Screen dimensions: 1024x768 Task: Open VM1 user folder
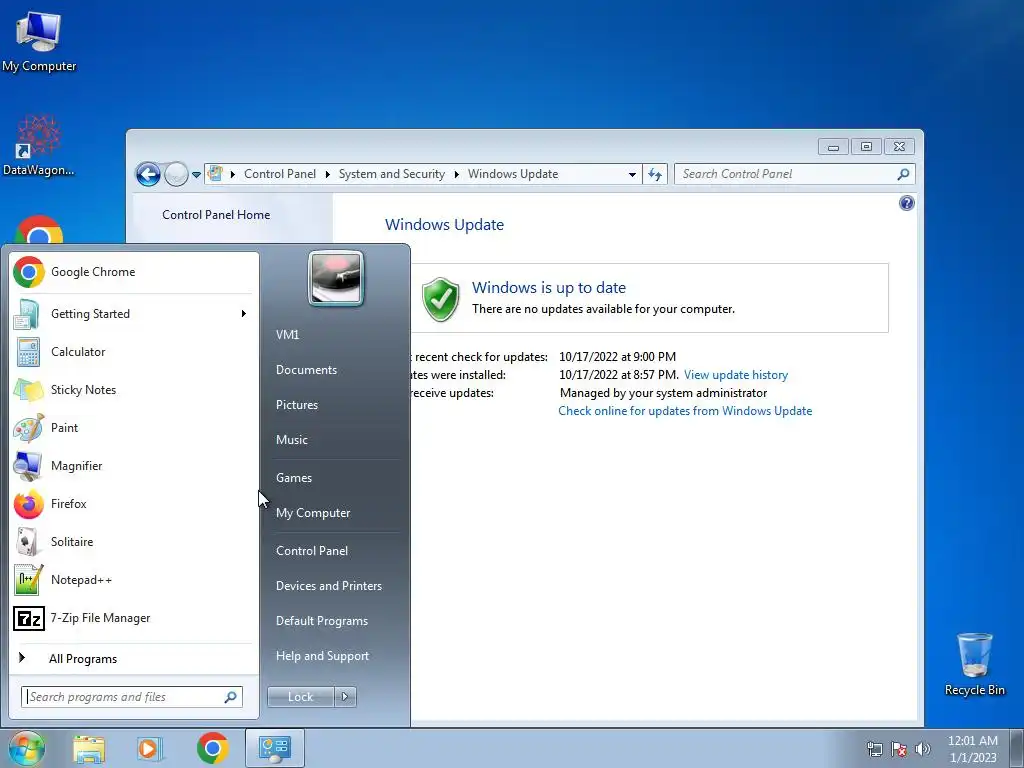pos(287,334)
